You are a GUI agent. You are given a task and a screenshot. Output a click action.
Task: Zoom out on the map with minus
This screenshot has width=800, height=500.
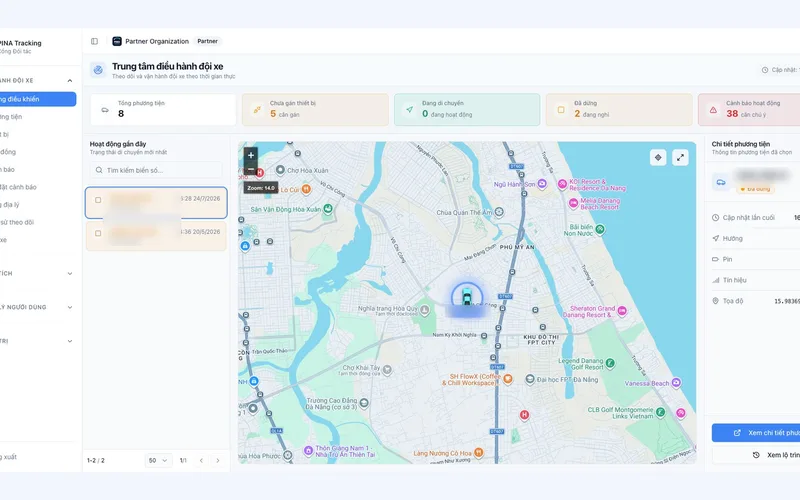tap(251, 169)
